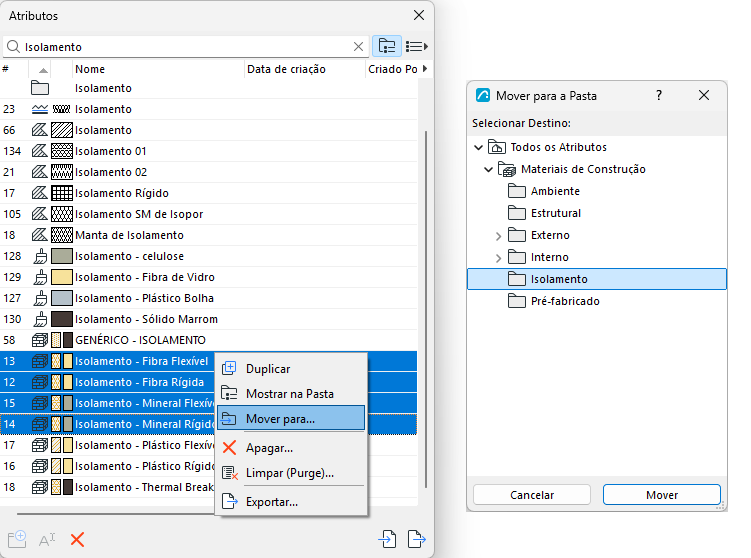The image size is (751, 558).
Task: Choose Mover para... menu entry
Action: [x=291, y=419]
